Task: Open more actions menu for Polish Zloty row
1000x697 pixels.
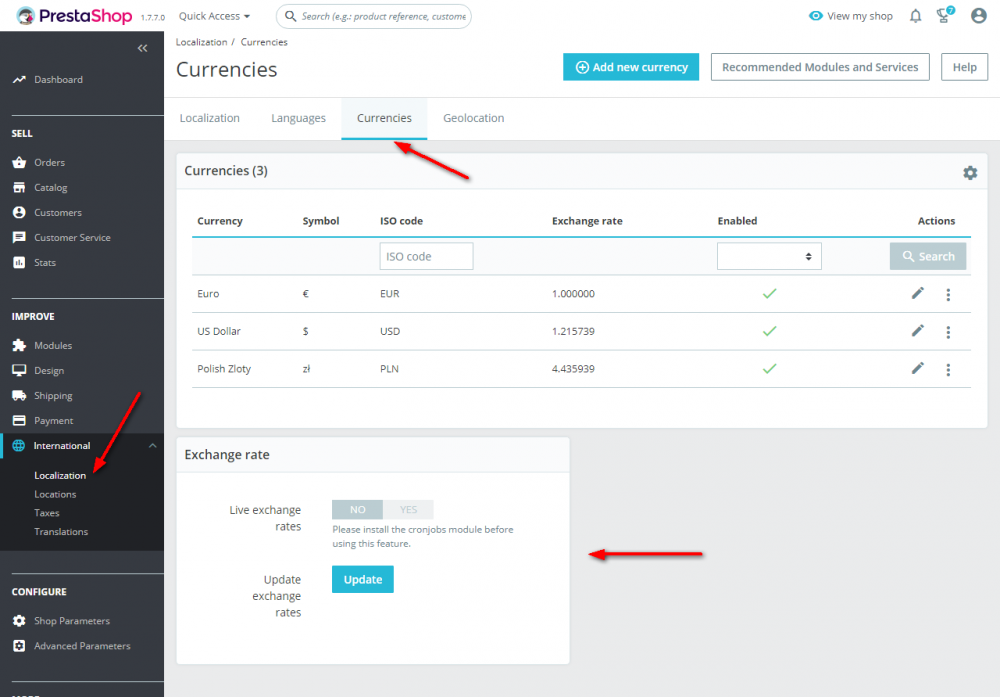Action: pos(948,370)
